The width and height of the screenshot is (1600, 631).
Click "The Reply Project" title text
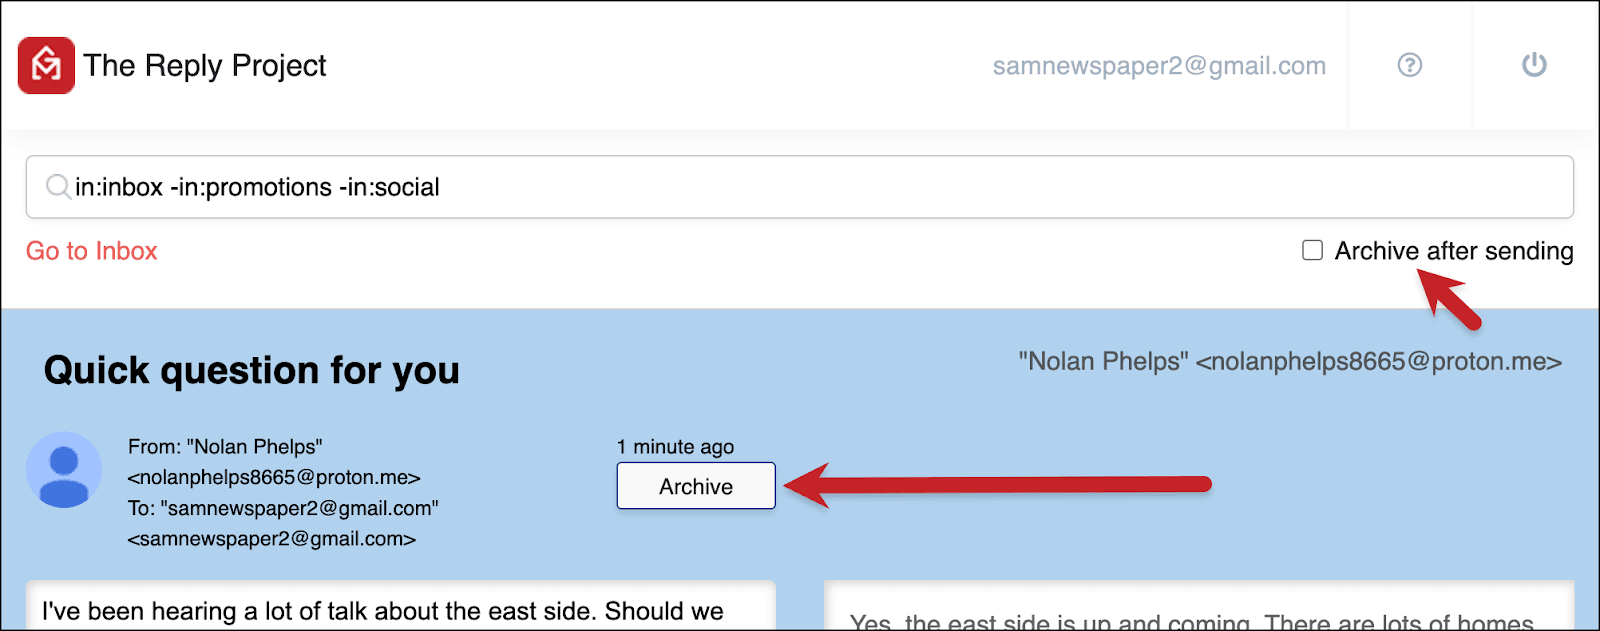pos(205,66)
